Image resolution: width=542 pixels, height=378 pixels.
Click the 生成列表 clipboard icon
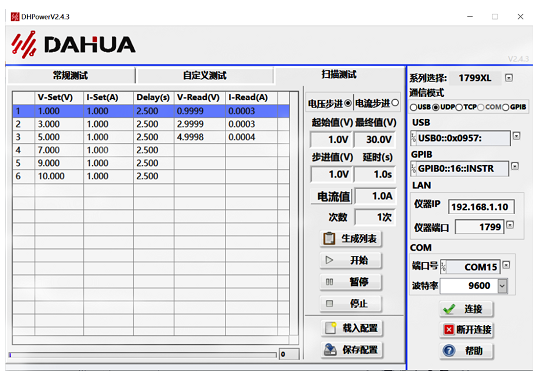click(x=329, y=238)
